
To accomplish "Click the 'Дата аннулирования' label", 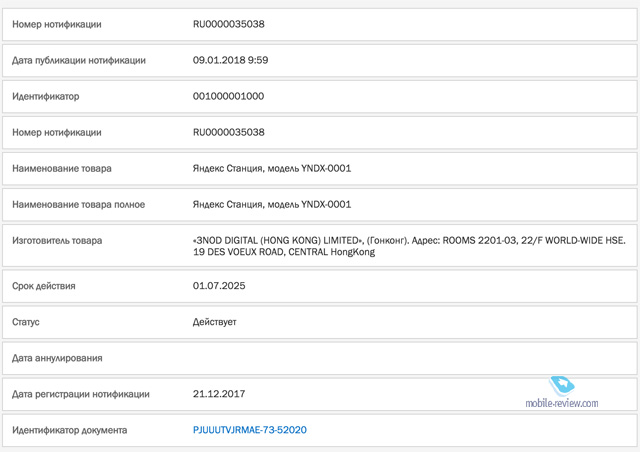I will (57, 358).
